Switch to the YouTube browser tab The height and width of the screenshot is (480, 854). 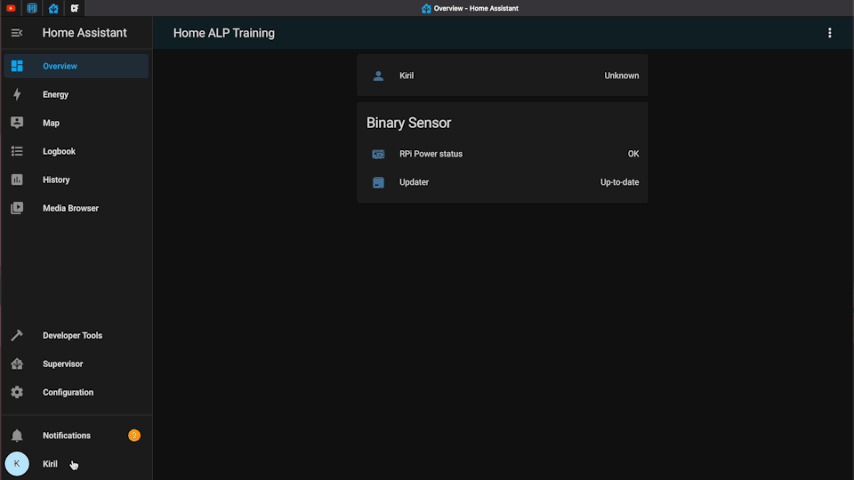pos(11,8)
